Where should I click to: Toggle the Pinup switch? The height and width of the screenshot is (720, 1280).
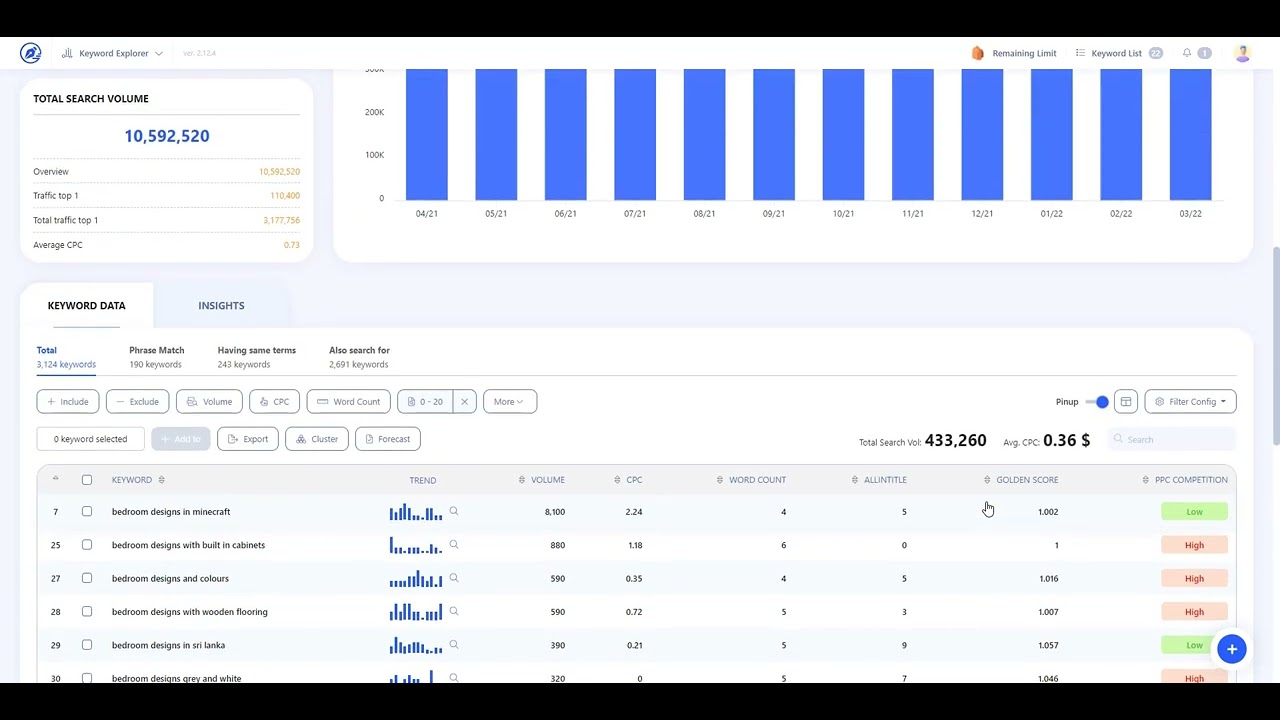click(1097, 402)
